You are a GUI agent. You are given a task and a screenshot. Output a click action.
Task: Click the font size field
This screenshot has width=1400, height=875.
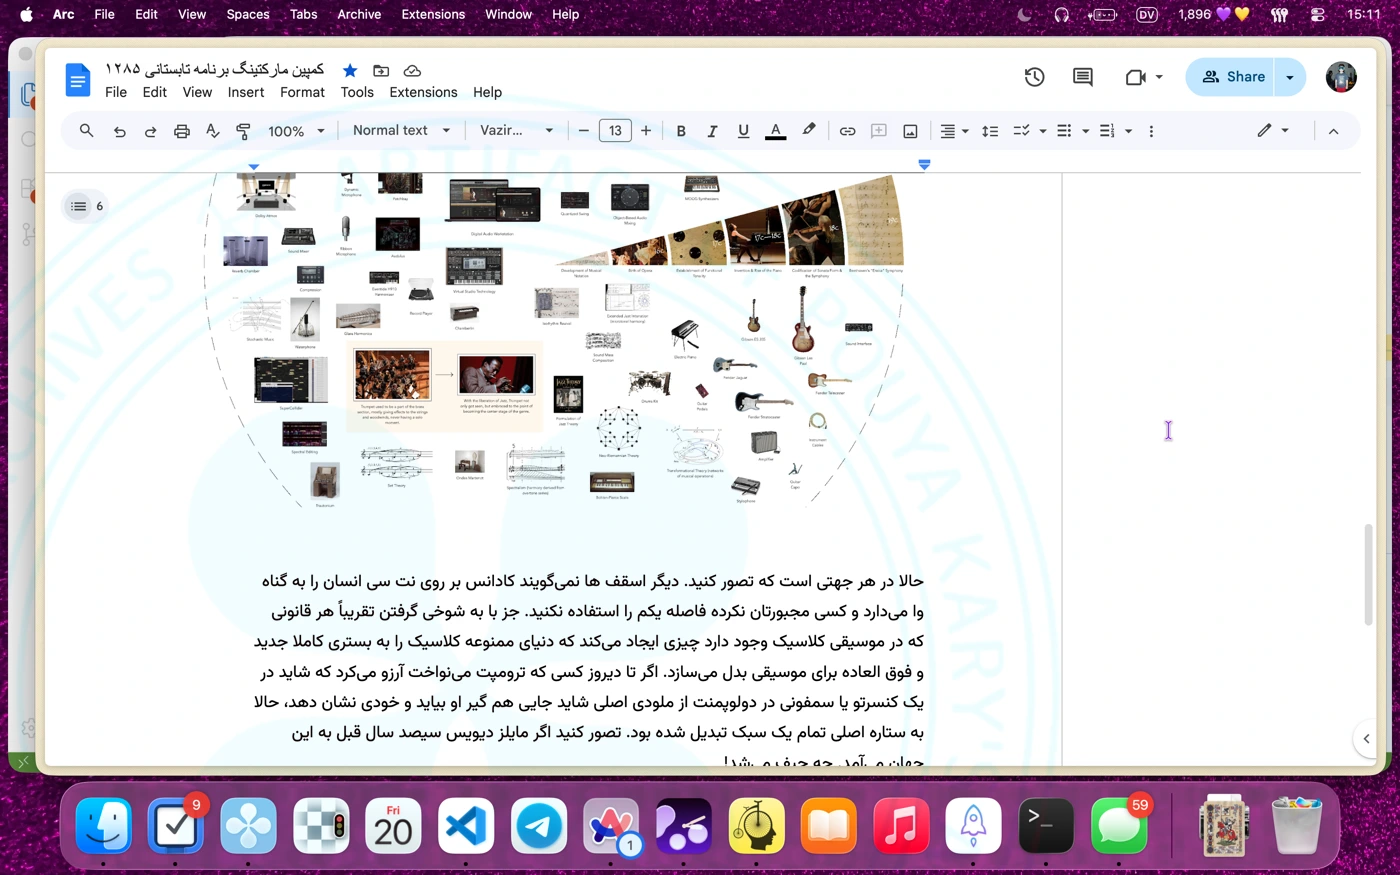(x=615, y=131)
